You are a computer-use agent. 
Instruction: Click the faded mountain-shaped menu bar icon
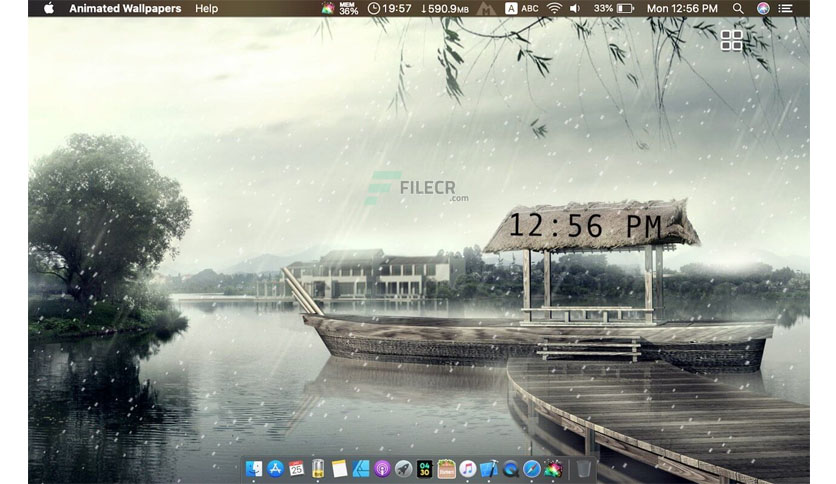486,9
